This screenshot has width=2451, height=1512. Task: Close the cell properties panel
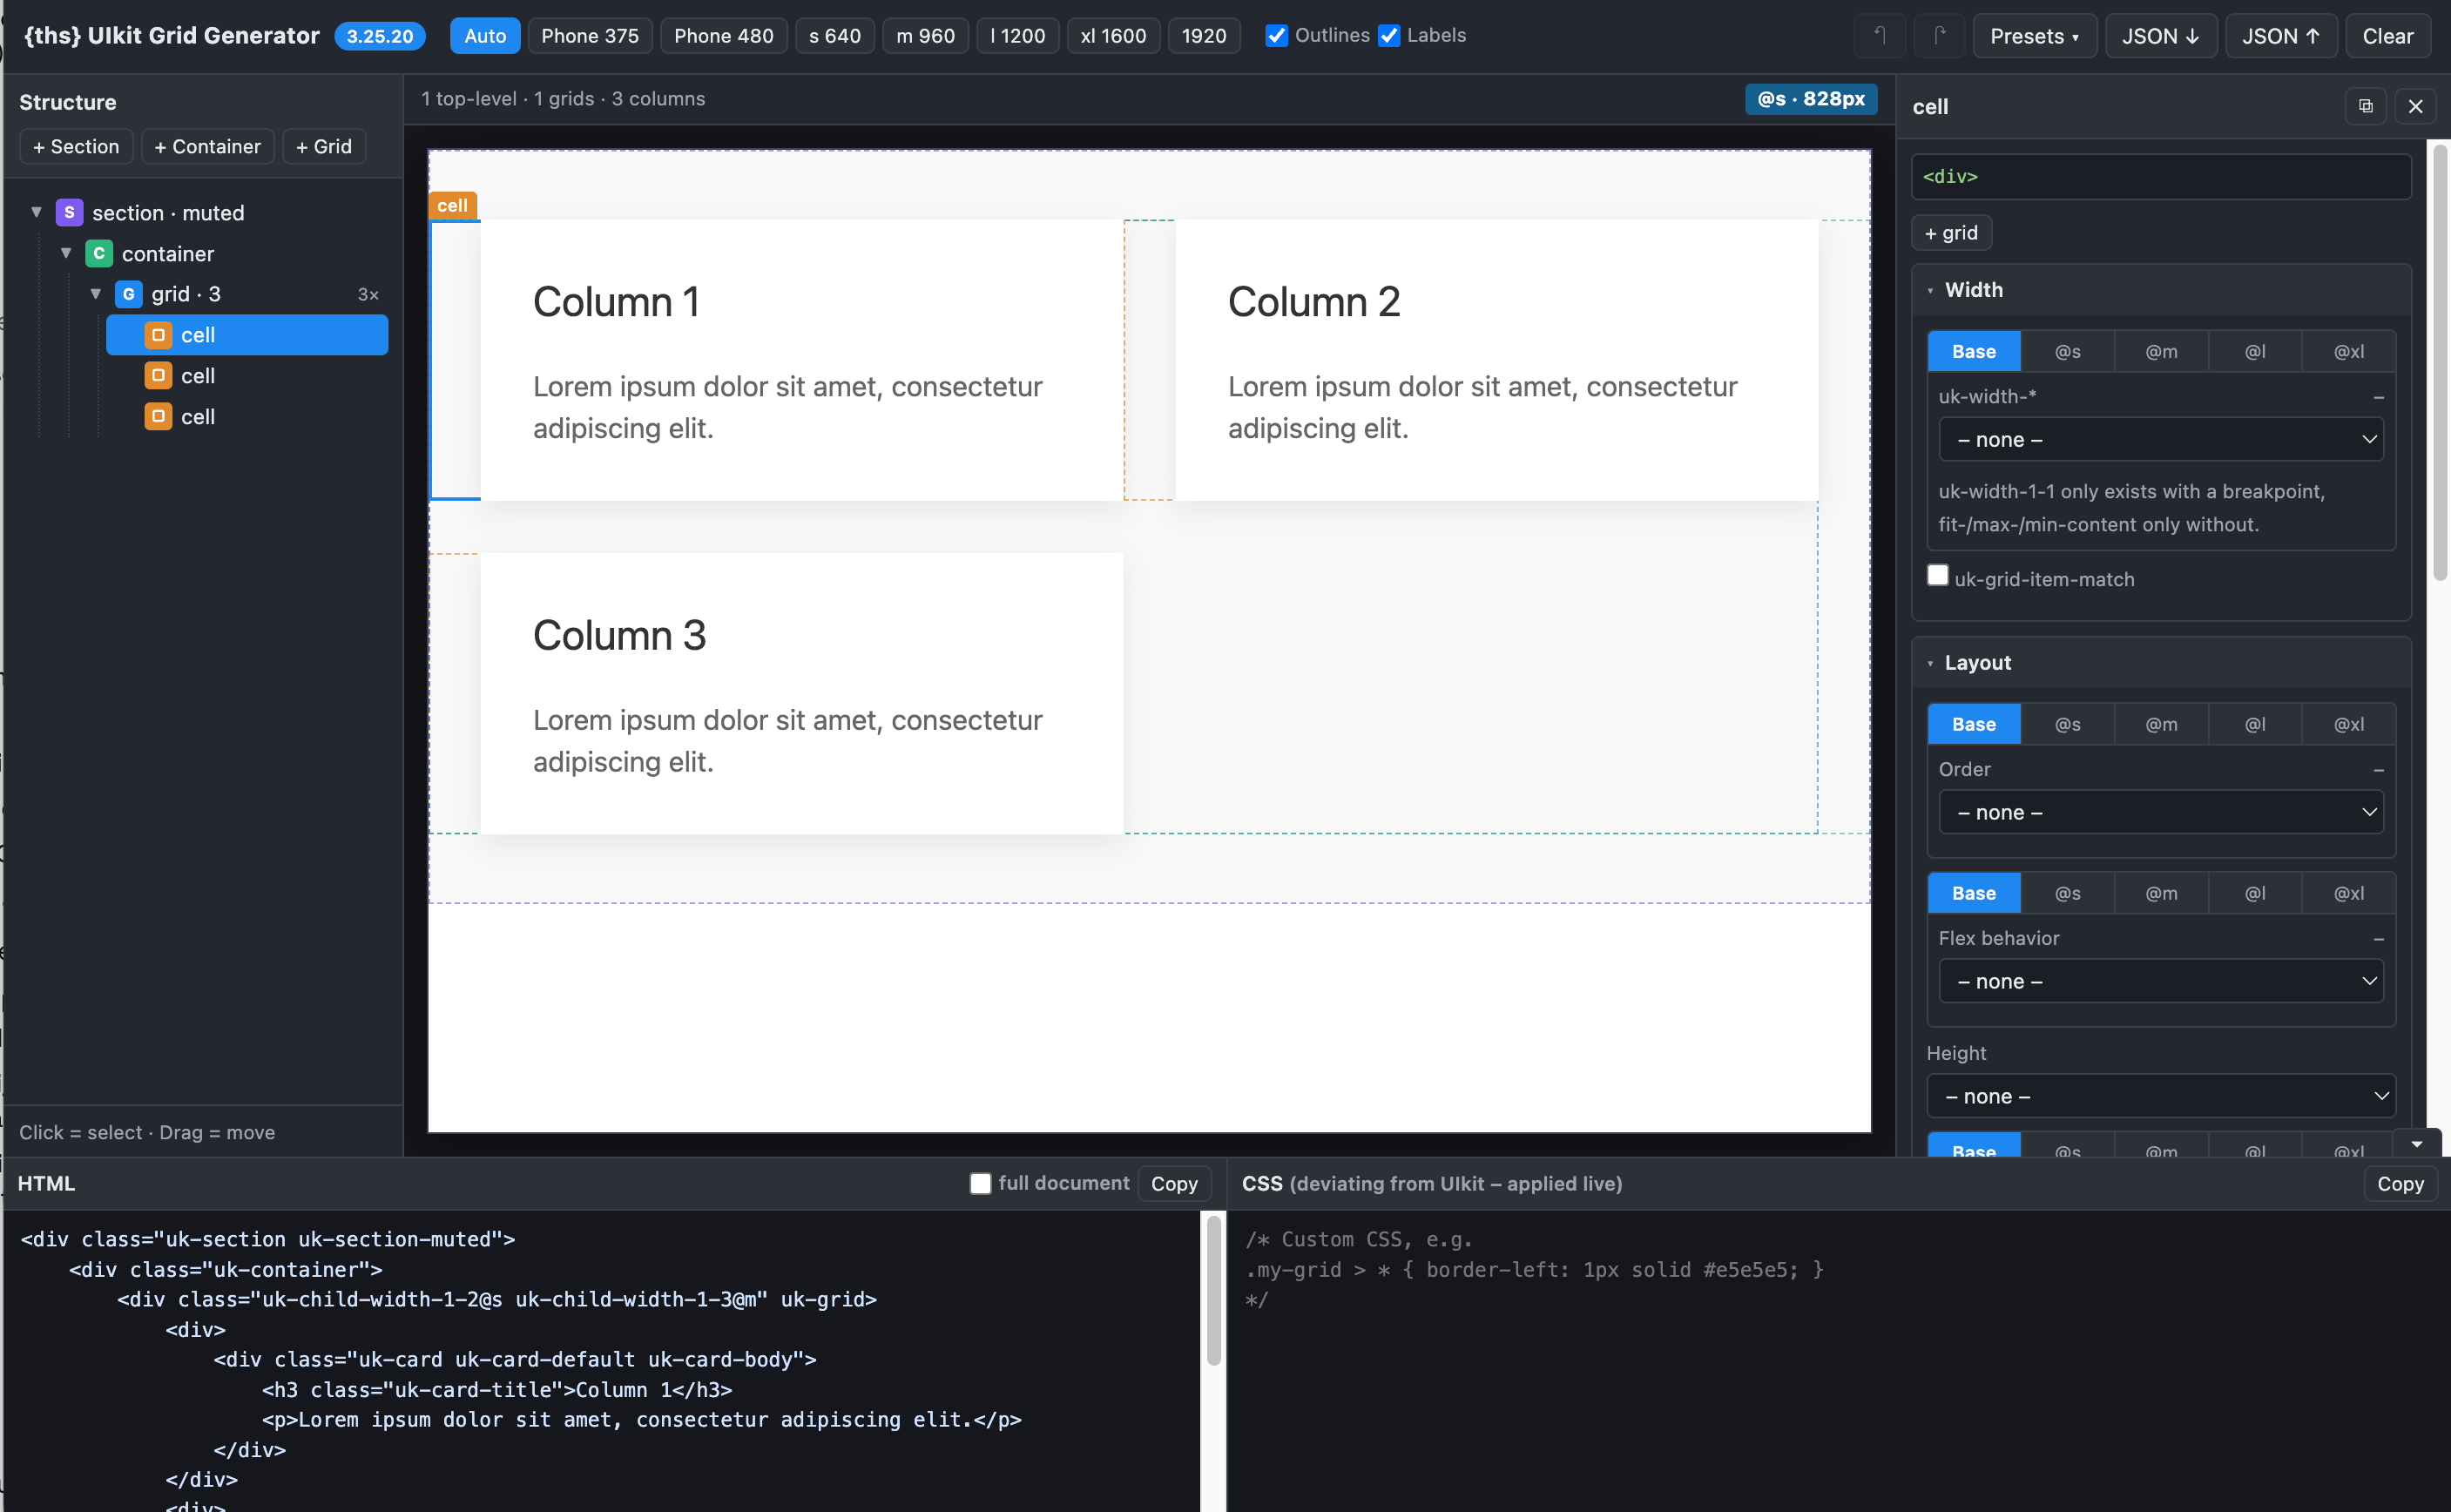[x=2415, y=106]
